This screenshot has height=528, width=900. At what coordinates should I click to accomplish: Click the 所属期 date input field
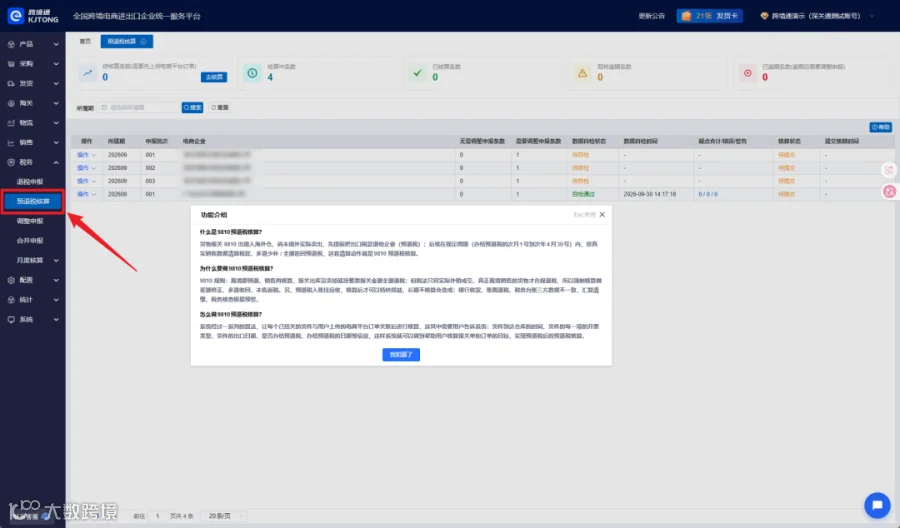(139, 107)
